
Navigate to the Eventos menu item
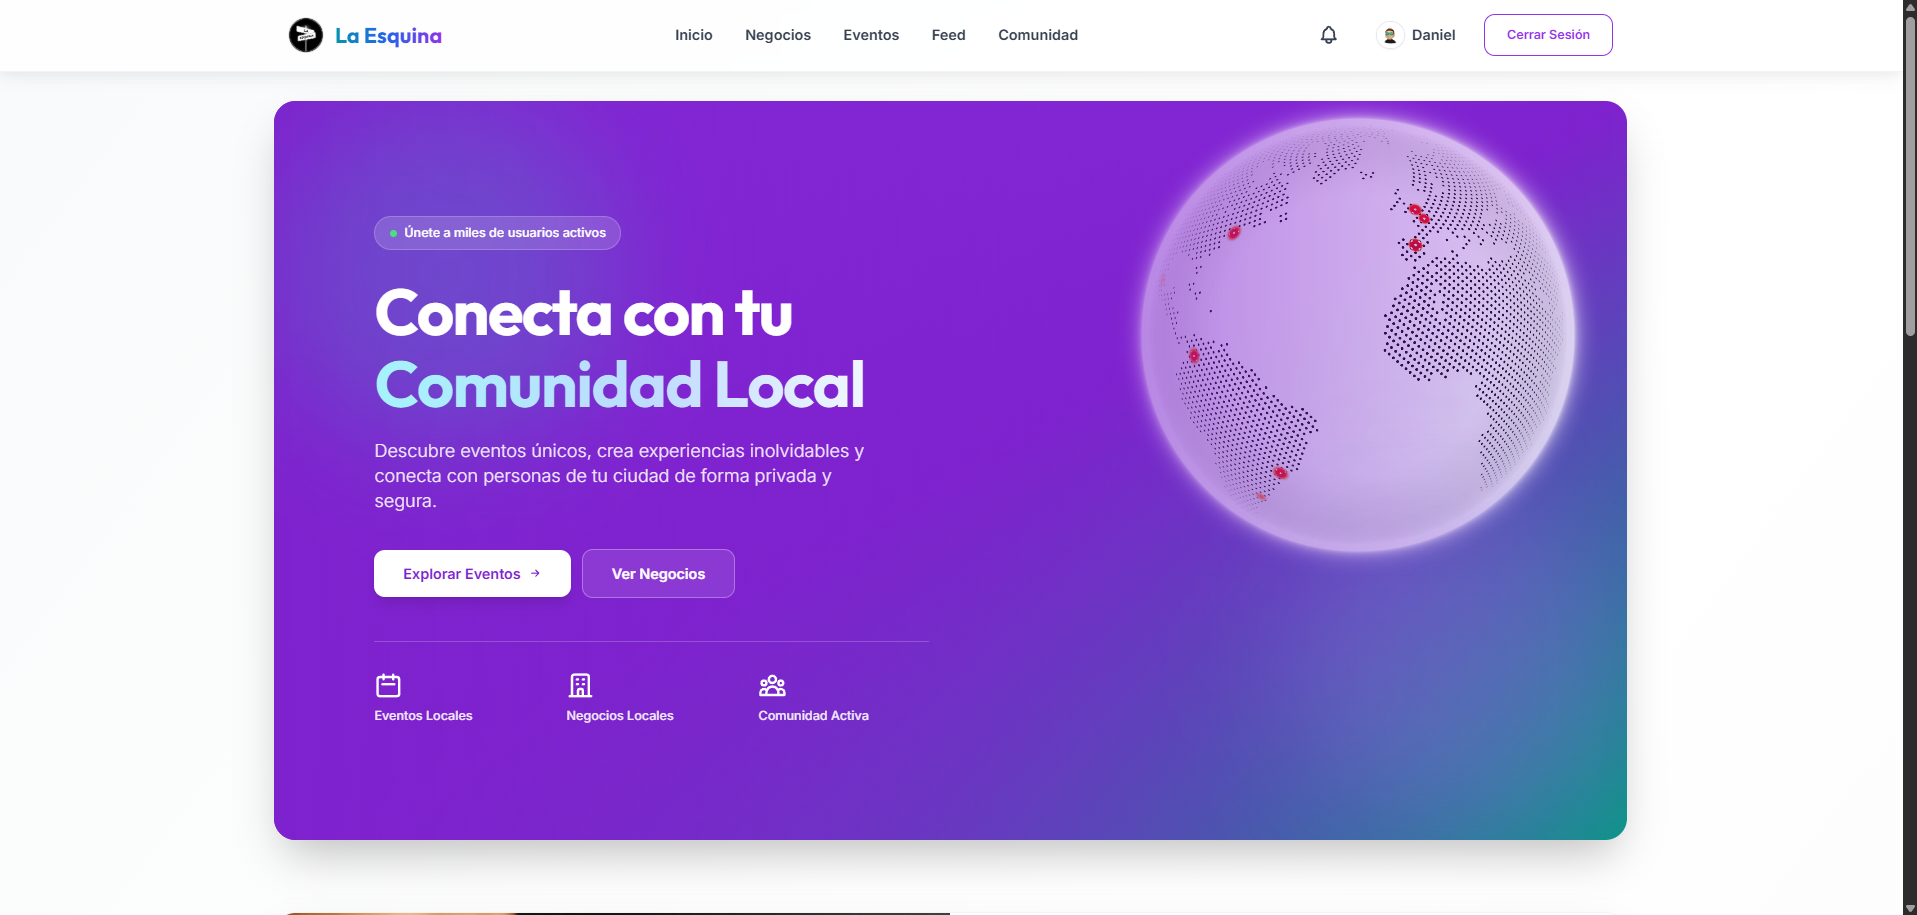871,35
